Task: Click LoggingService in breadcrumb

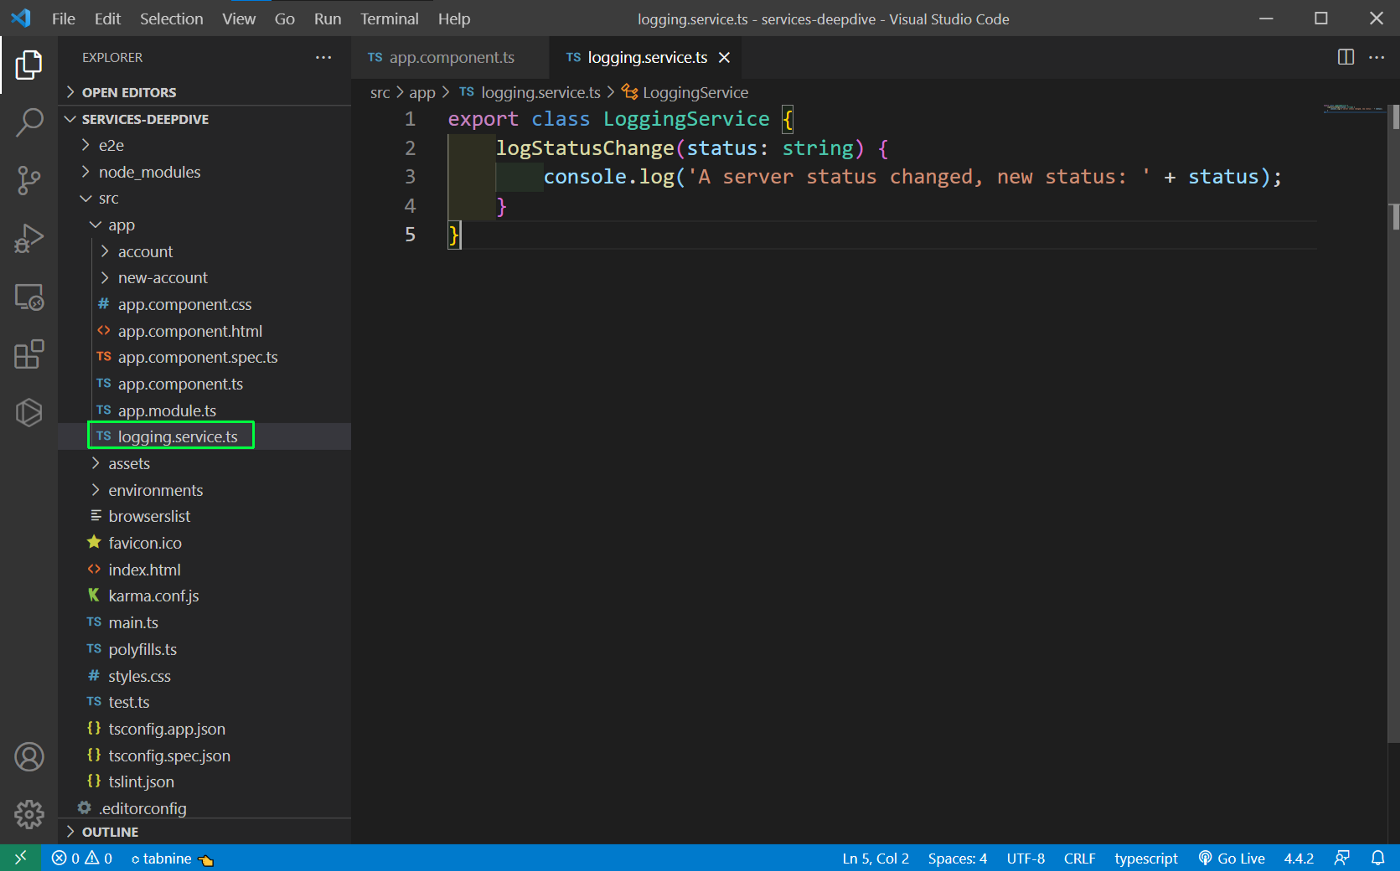Action: click(695, 92)
